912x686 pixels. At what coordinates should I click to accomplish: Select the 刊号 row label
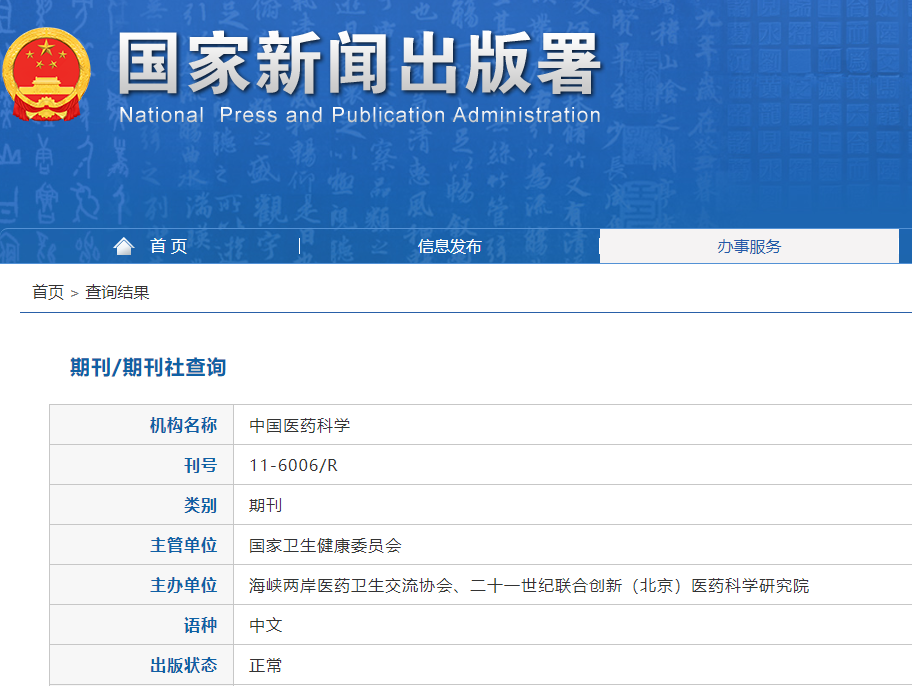[200, 465]
